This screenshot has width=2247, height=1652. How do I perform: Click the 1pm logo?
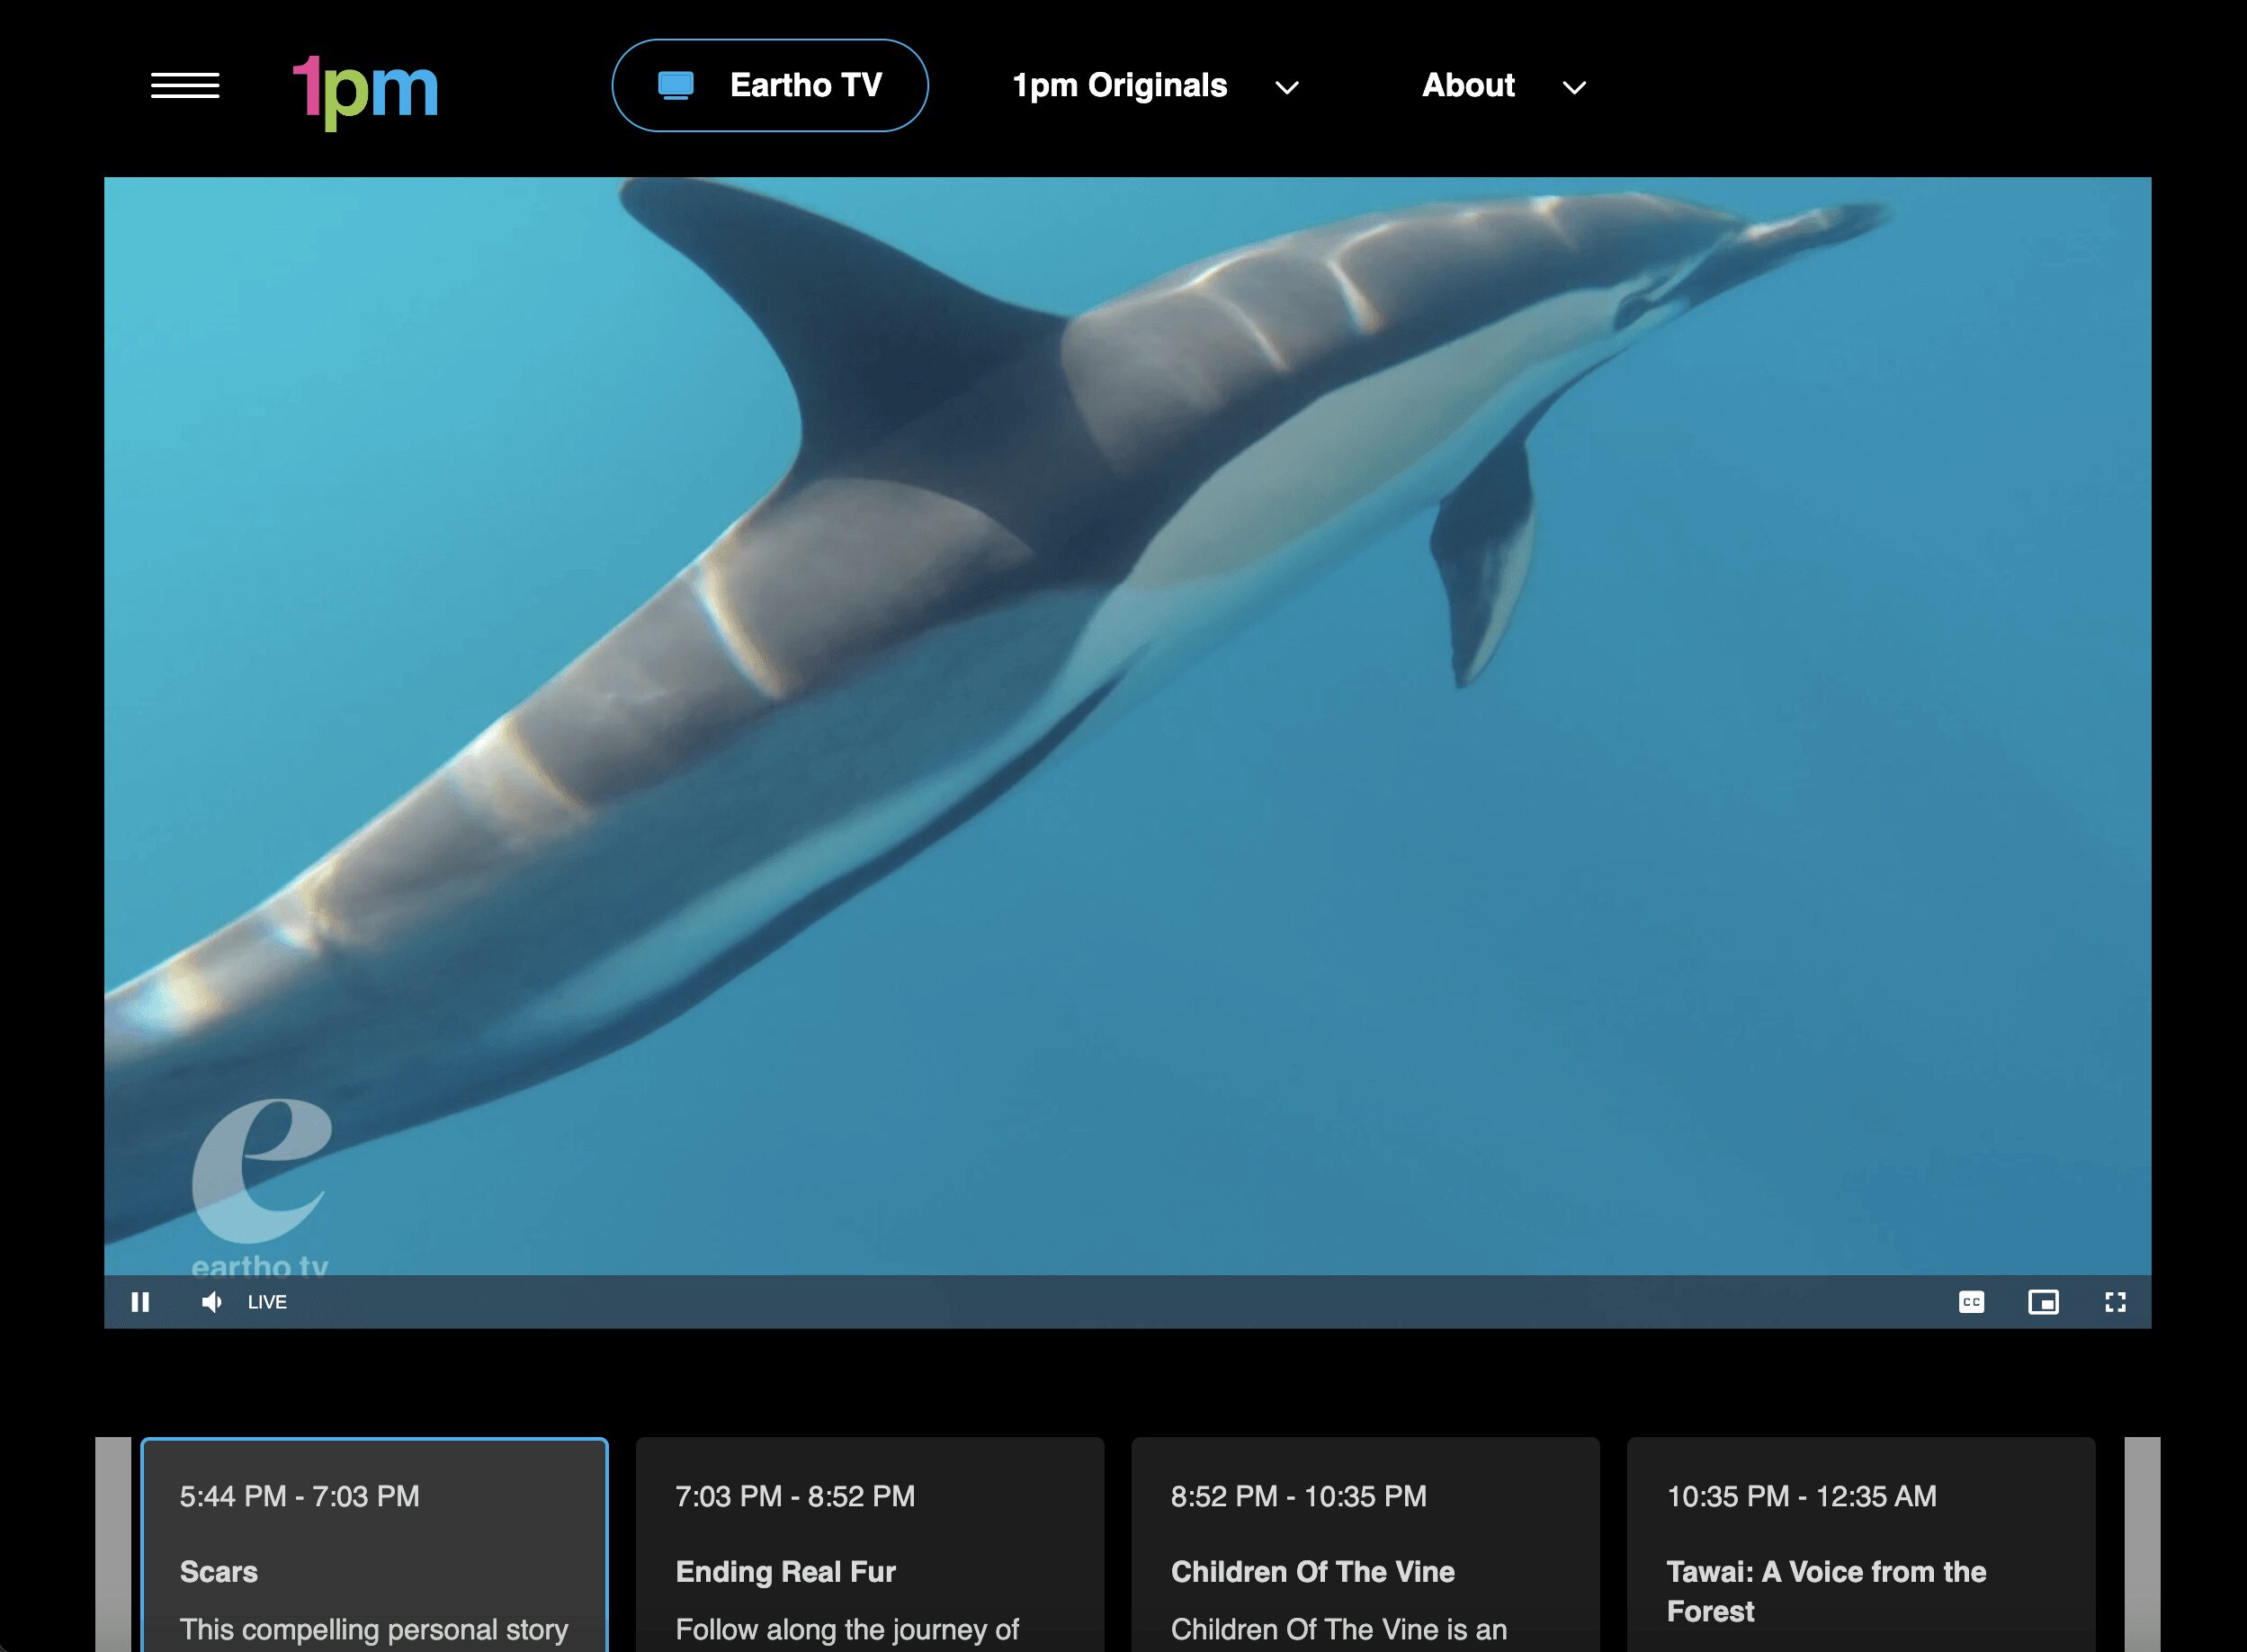(365, 90)
